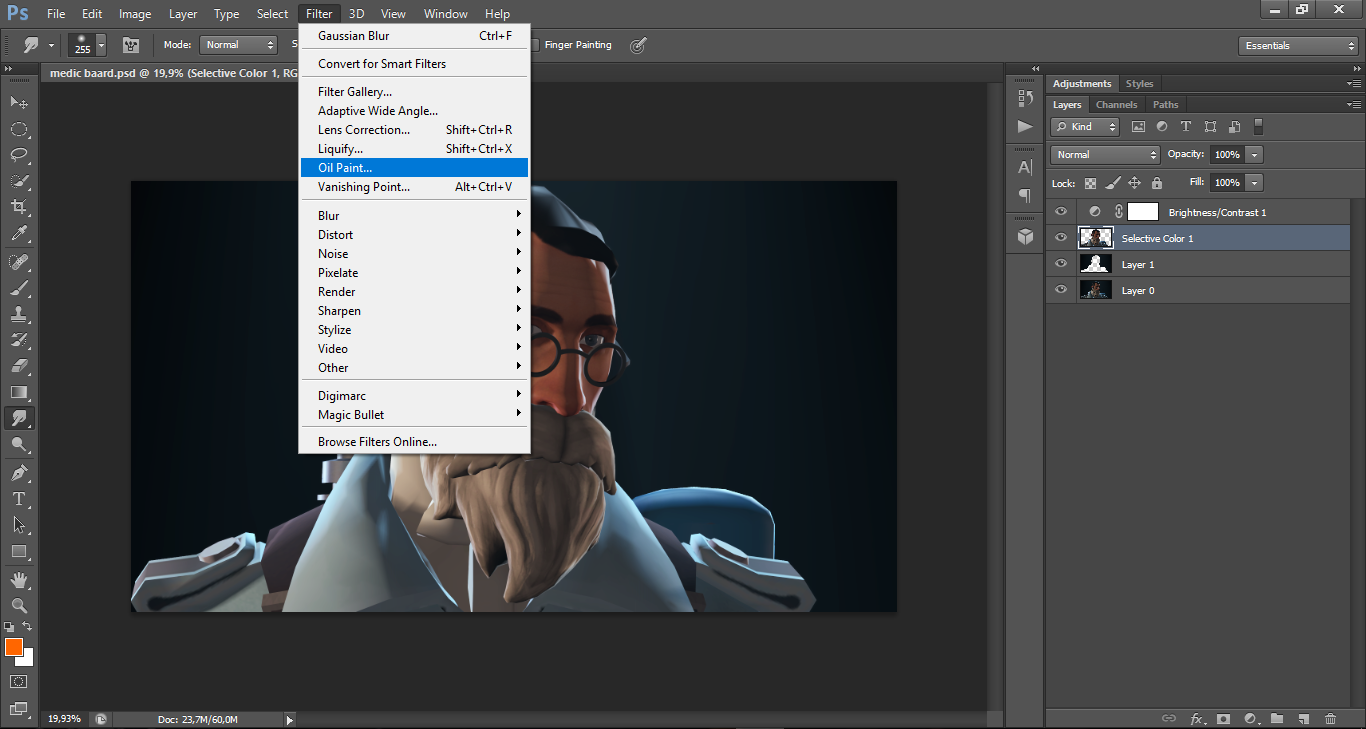Screen dimensions: 1366x729
Task: Select the History Brush tool
Action: 19,340
